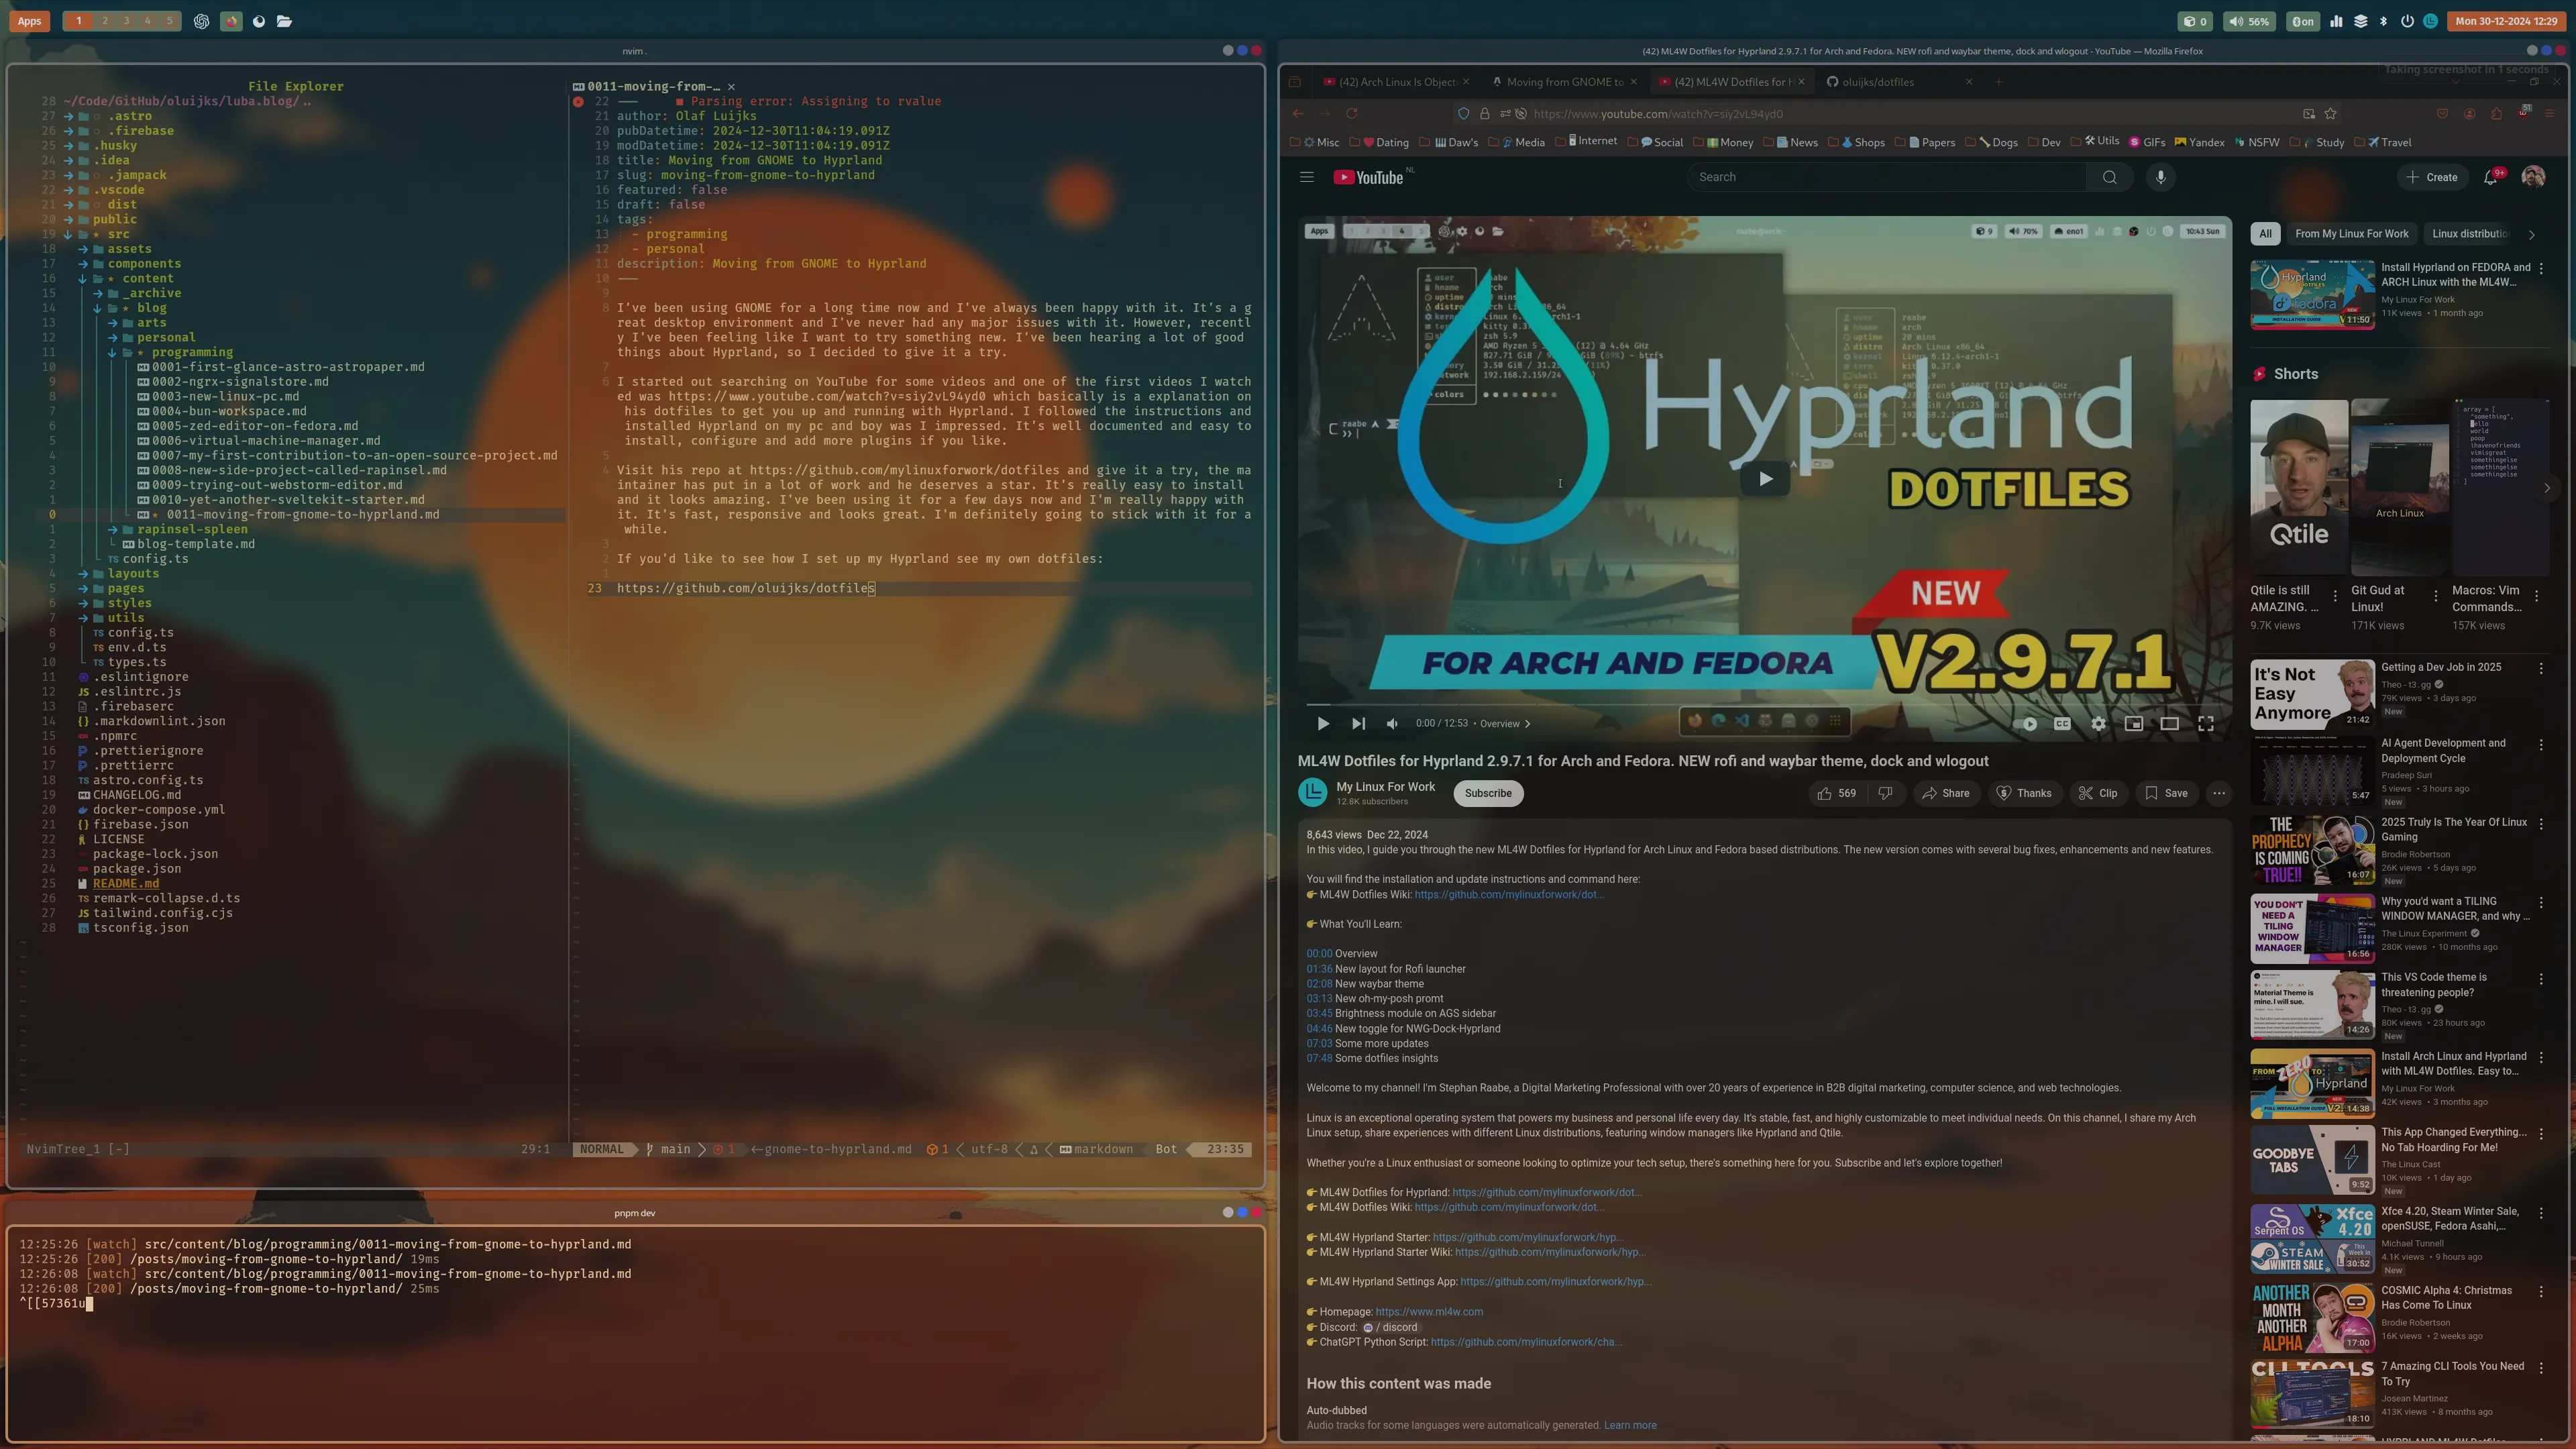Open the YouTube account avatar menu
Viewport: 2576px width, 1449px height.
coord(2533,177)
